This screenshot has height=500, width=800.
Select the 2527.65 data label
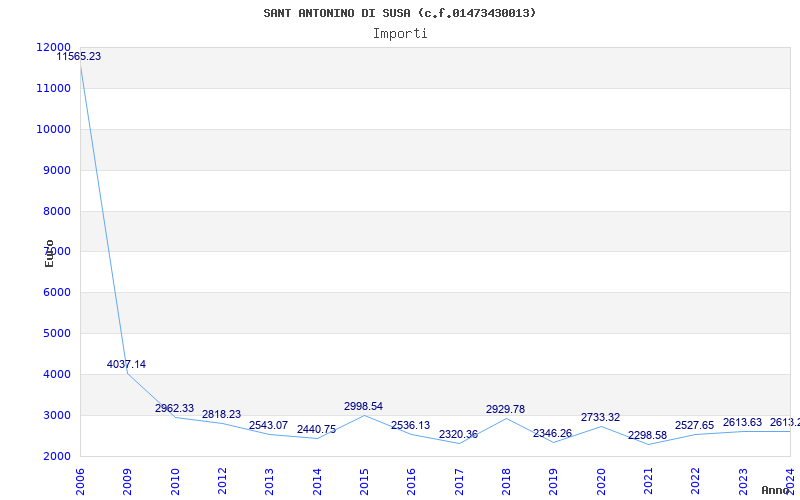point(694,426)
